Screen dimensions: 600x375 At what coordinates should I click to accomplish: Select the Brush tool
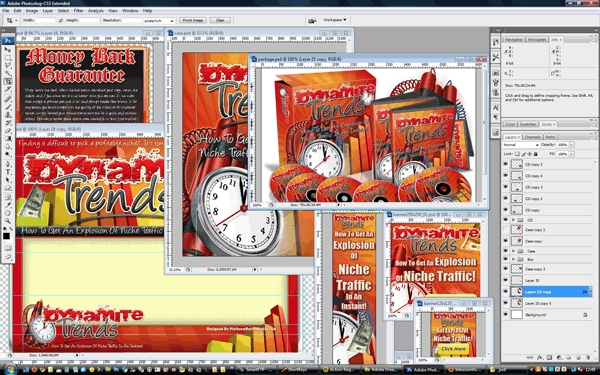(x=8, y=106)
